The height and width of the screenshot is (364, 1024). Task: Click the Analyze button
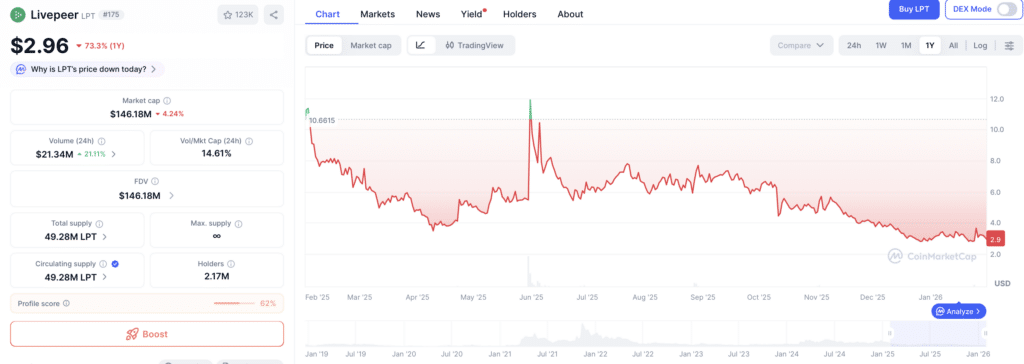point(959,312)
